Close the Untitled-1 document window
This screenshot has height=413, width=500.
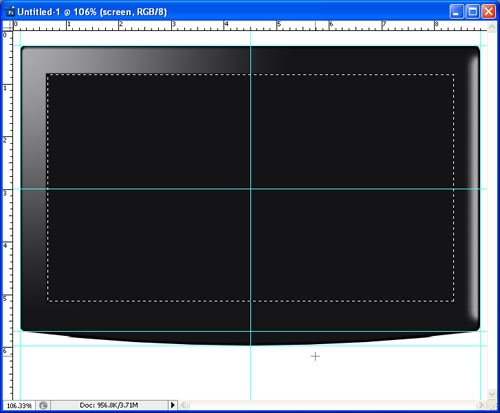489,12
